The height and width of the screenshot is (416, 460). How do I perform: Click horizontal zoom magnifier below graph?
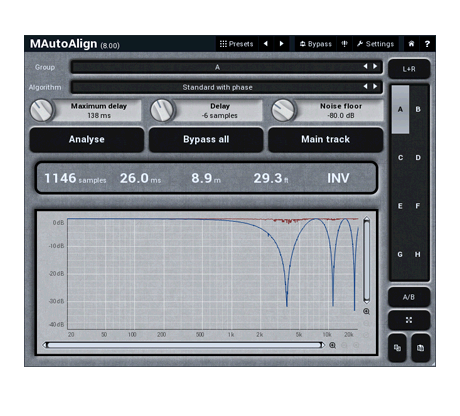(x=332, y=345)
